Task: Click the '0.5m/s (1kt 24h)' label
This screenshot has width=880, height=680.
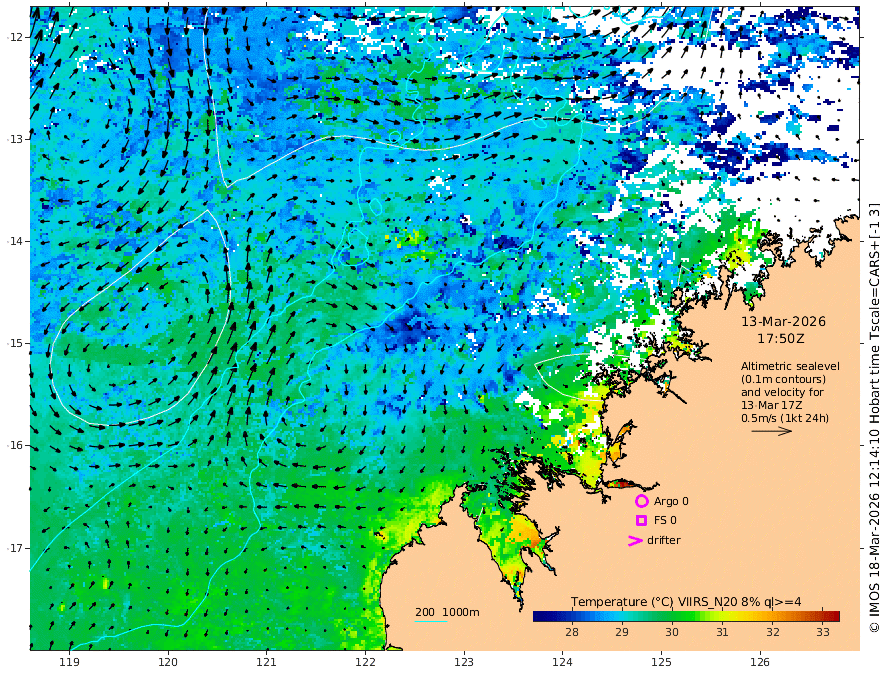Action: 785,418
